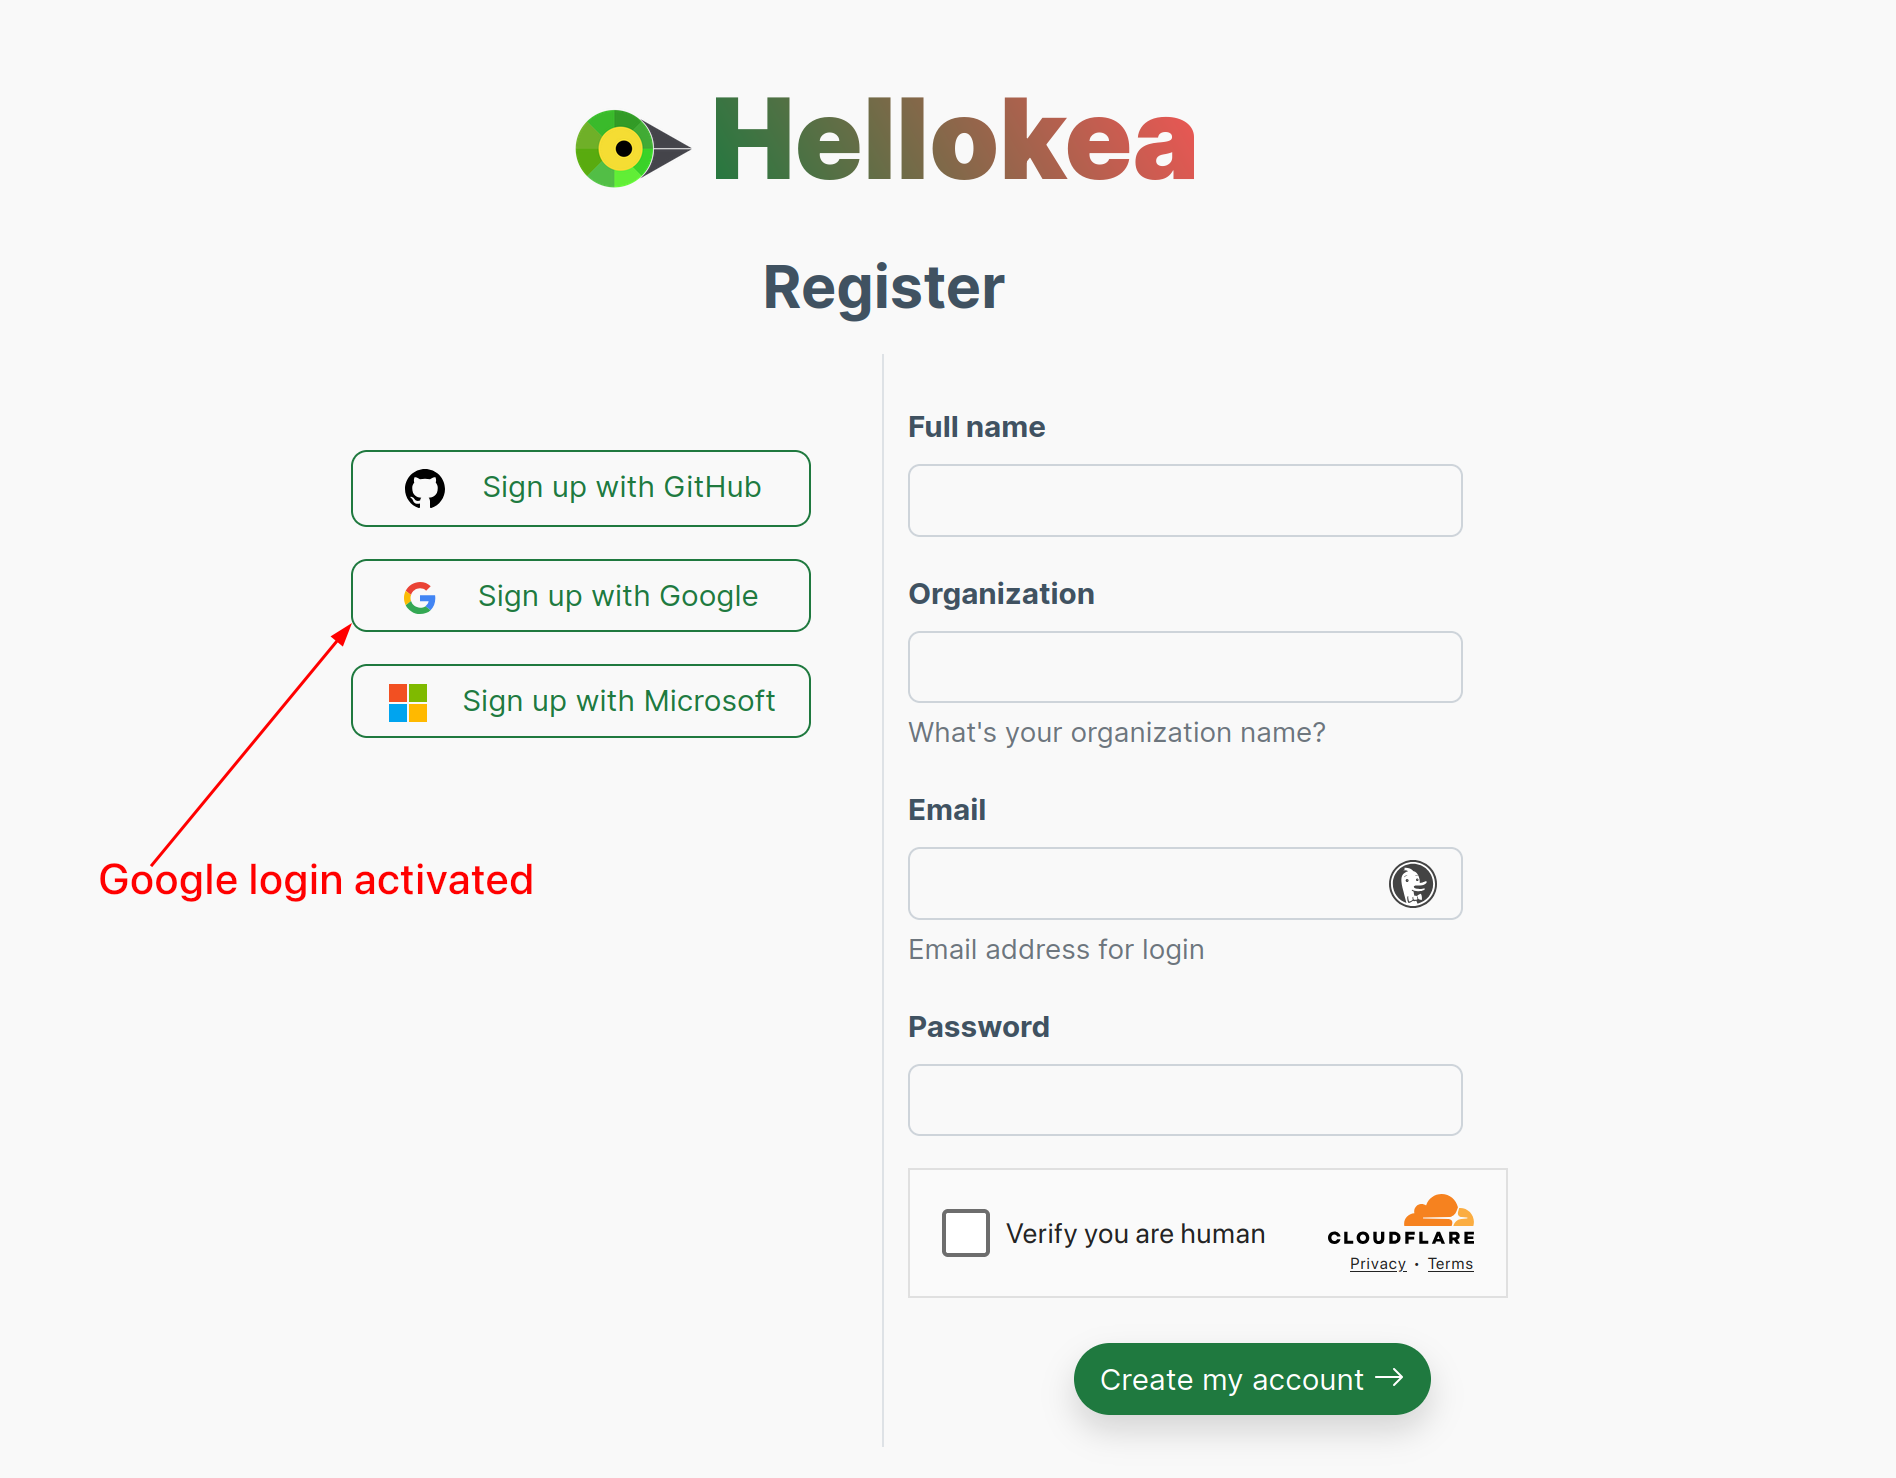
Task: Click the Microsoft squares icon
Action: coord(407,701)
